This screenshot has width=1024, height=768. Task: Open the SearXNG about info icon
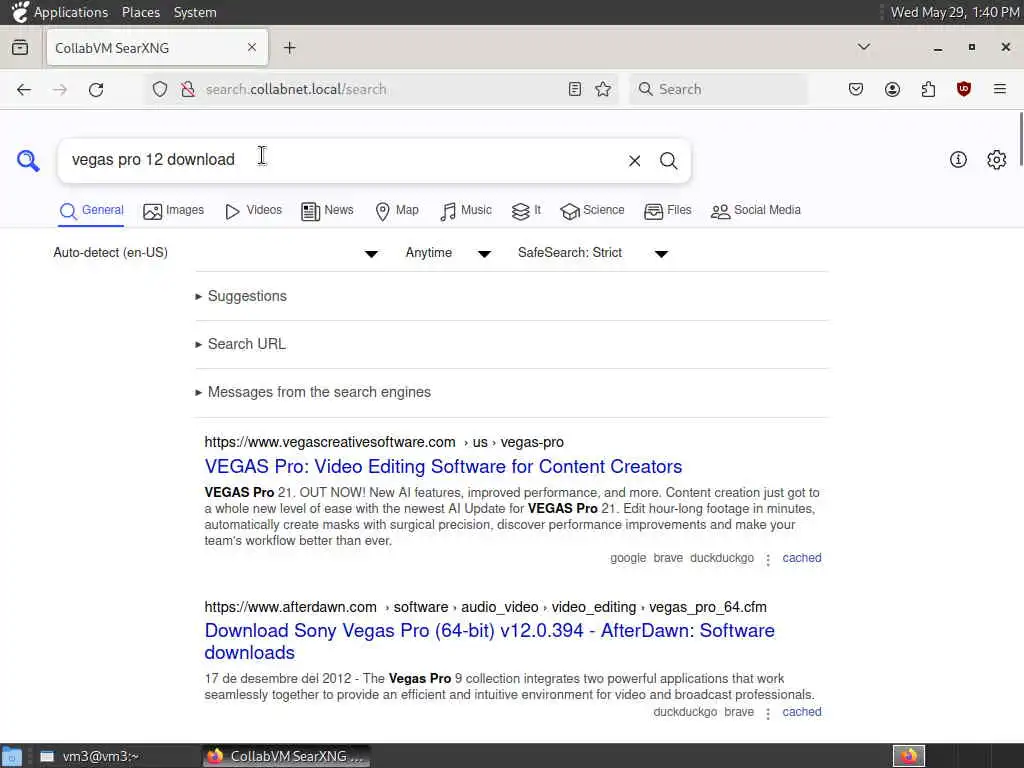[958, 159]
